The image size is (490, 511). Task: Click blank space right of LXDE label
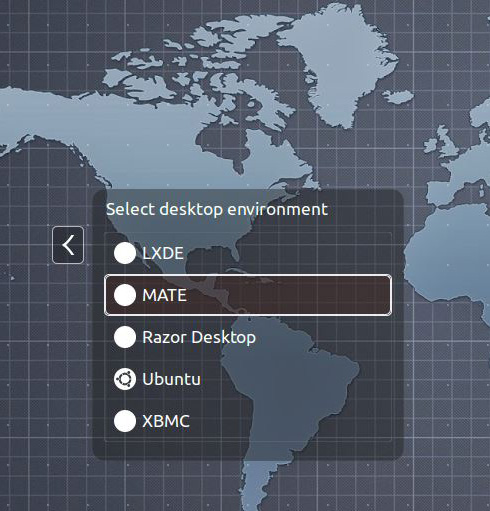click(x=287, y=253)
